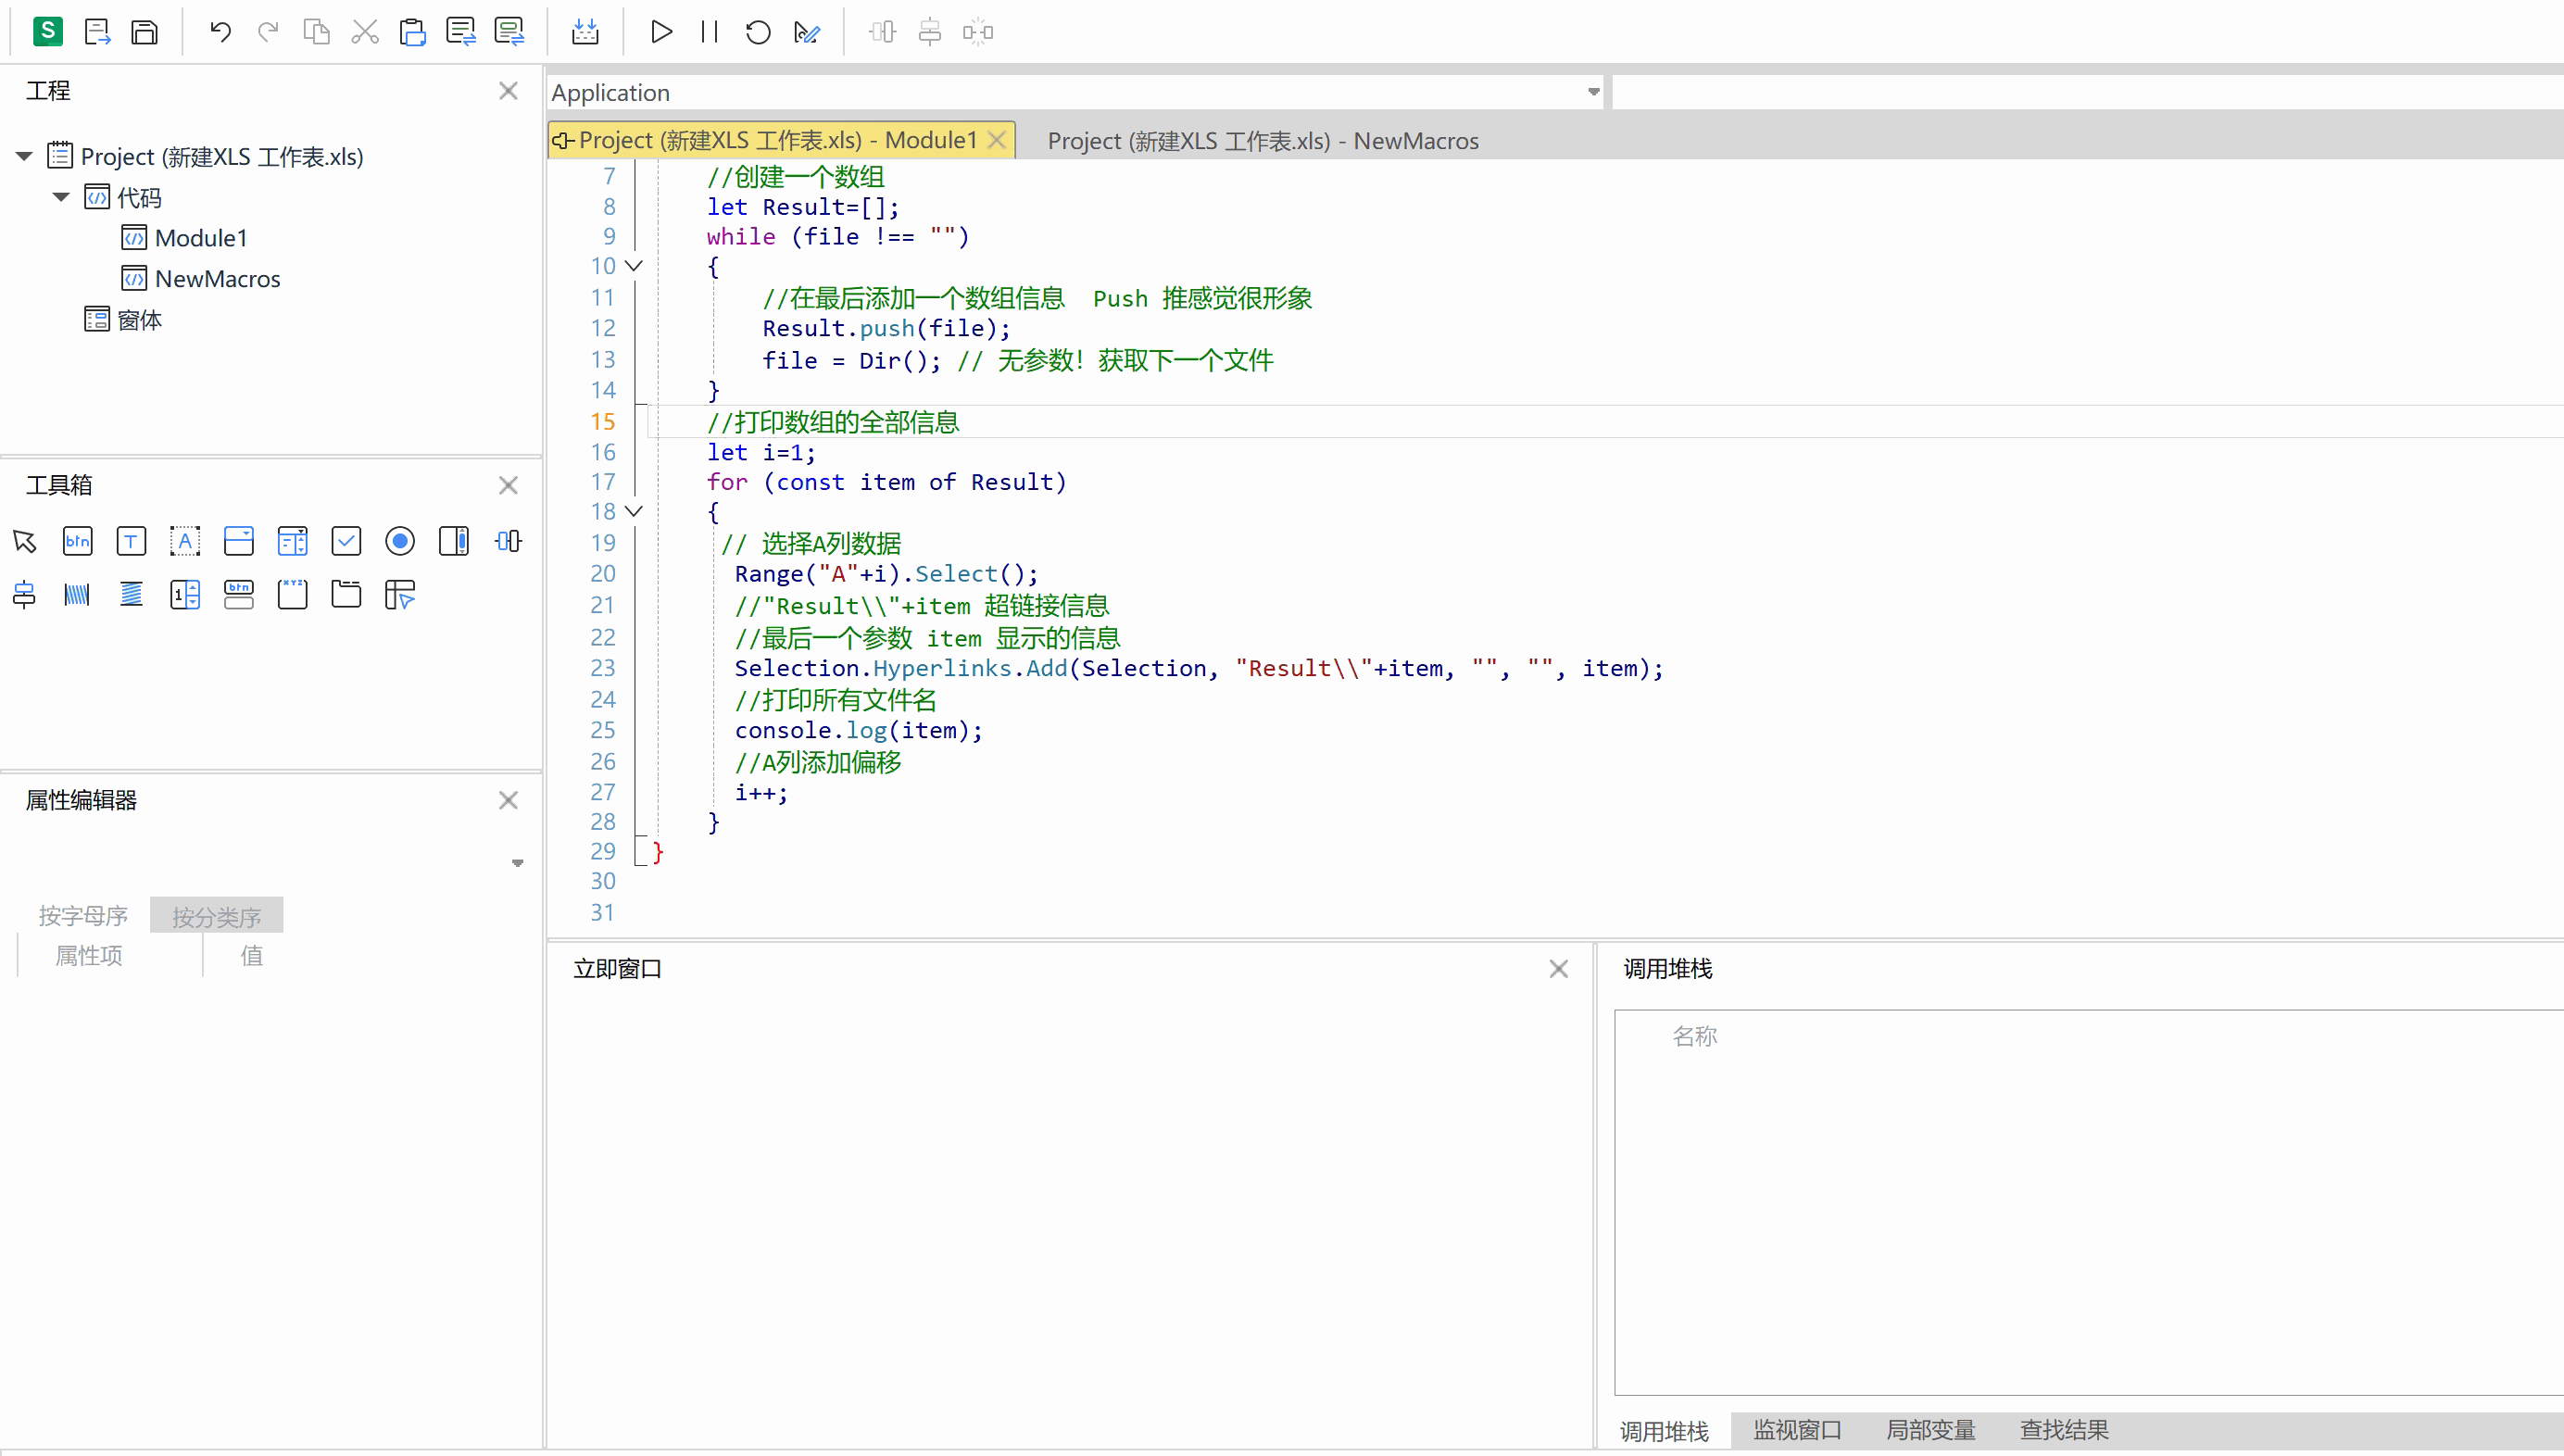Select the Button control in toolbox
2564x1456 pixels.
[77, 541]
